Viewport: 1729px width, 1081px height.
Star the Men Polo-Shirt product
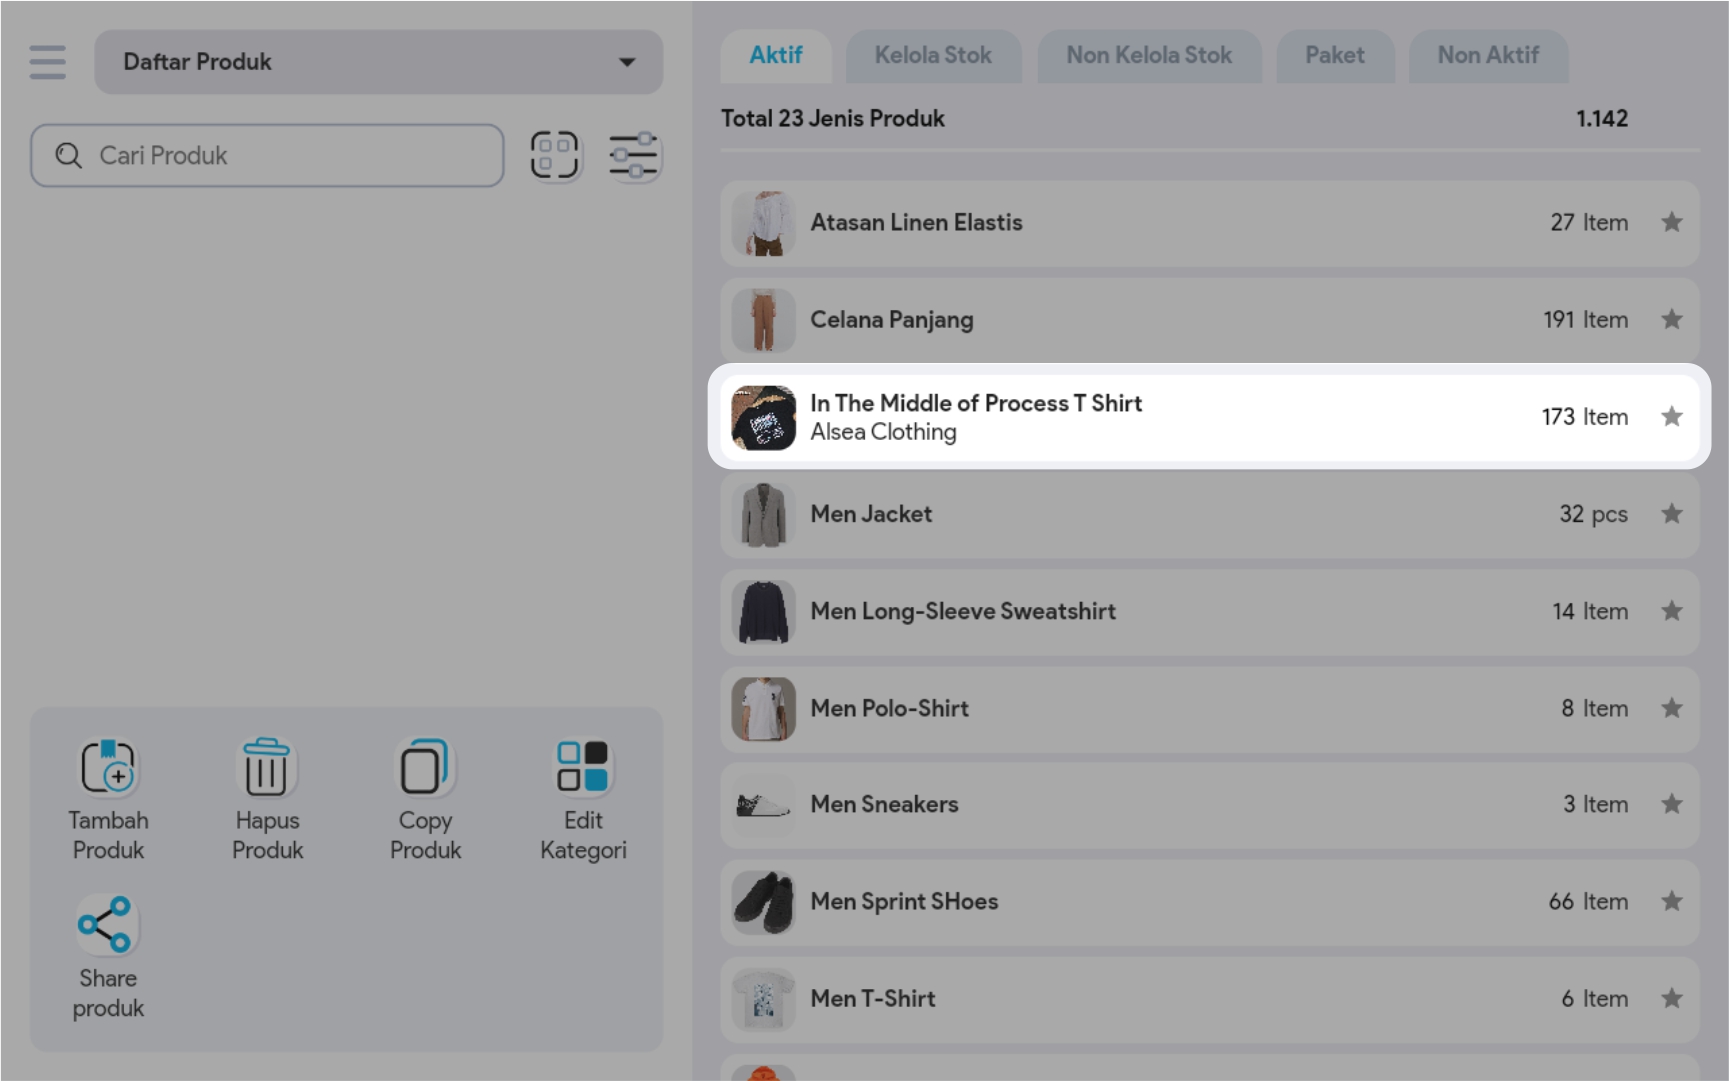(1671, 708)
